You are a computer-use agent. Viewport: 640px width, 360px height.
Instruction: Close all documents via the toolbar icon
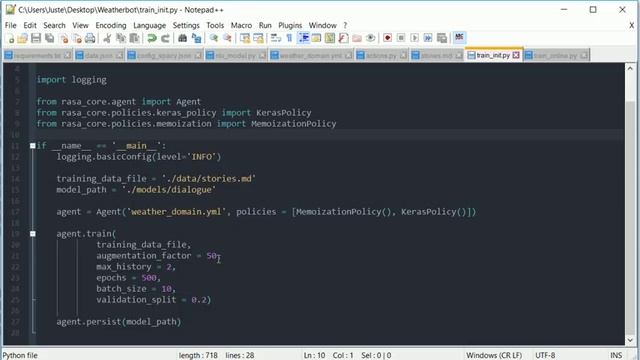coord(77,38)
